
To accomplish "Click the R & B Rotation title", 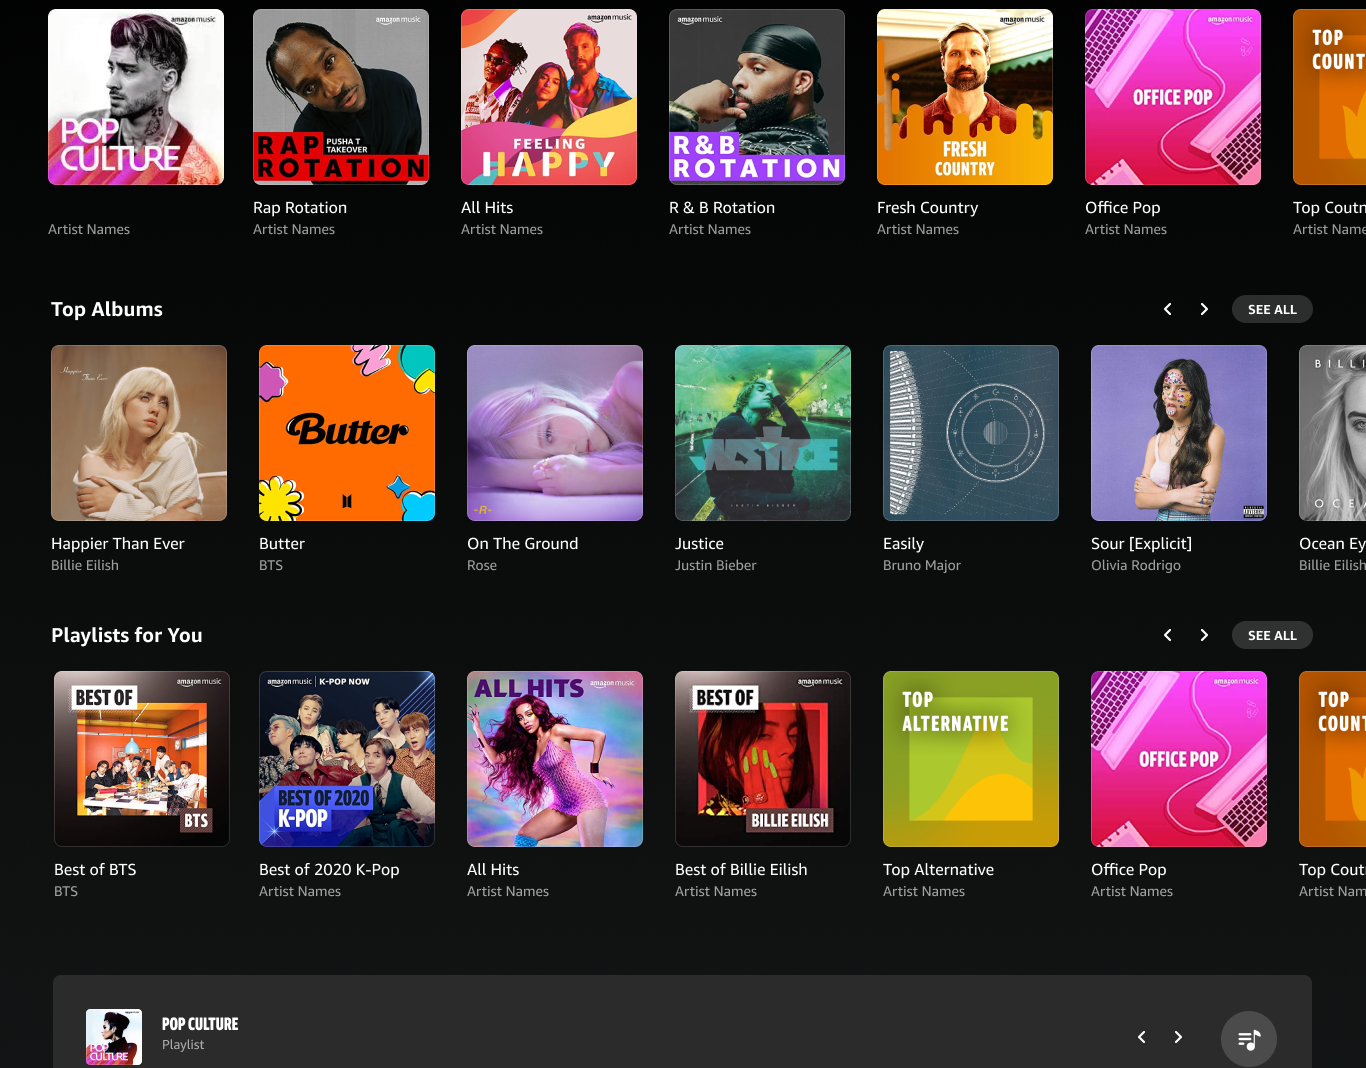I will pos(722,208).
